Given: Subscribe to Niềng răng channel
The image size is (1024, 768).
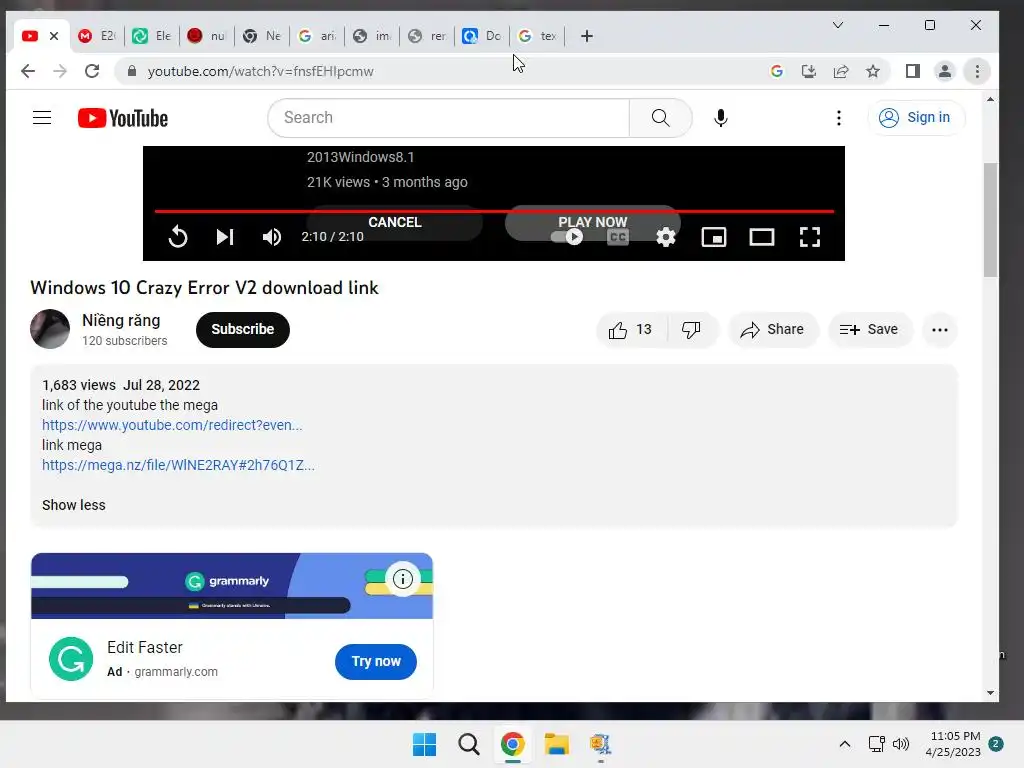Looking at the screenshot, I should click(x=242, y=329).
